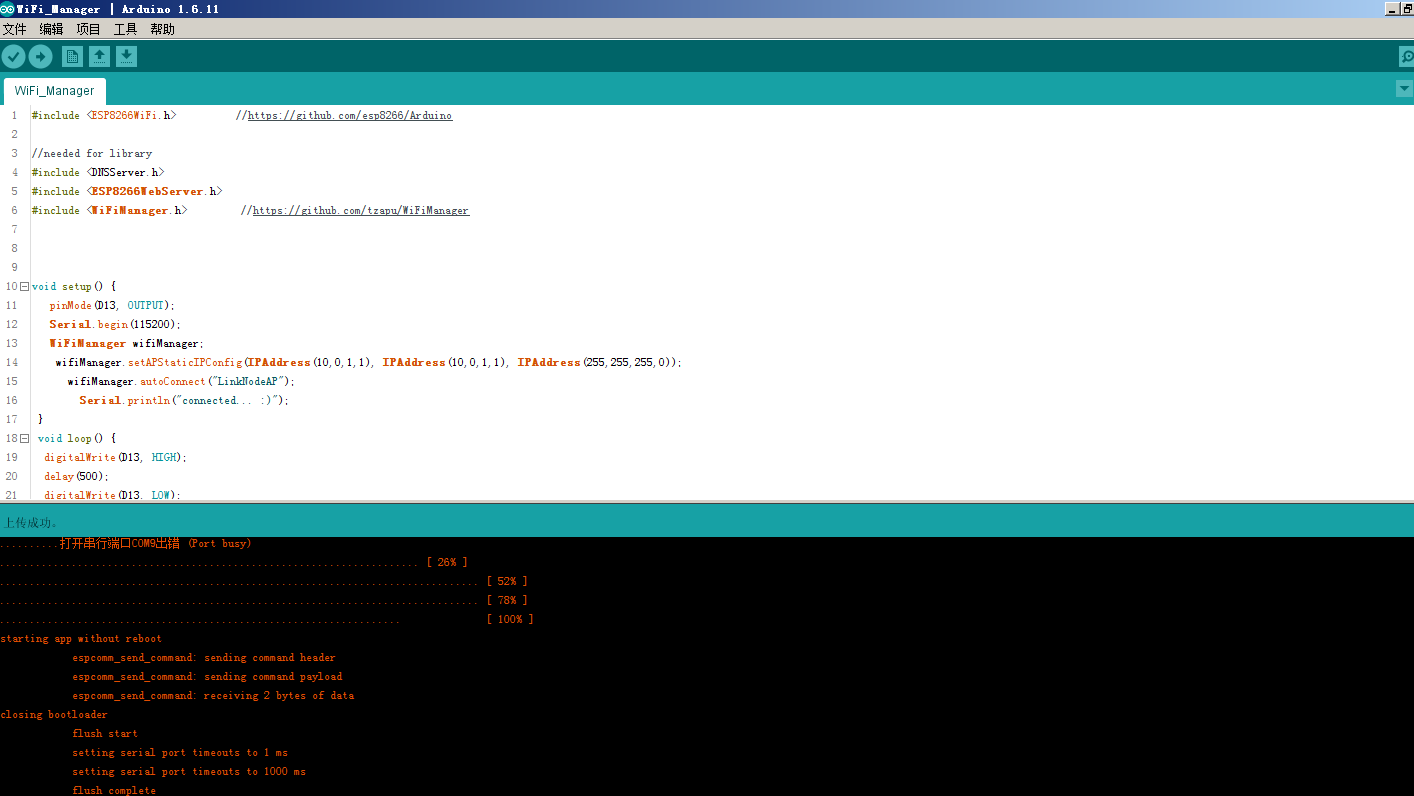Open the 编辑 menu
This screenshot has height=796, width=1414.
[x=51, y=29]
